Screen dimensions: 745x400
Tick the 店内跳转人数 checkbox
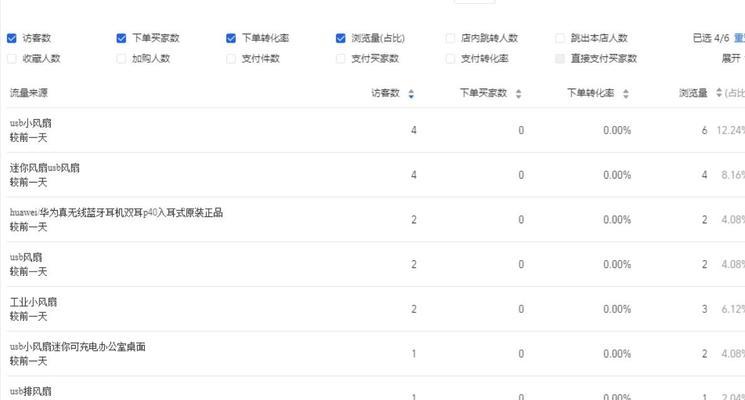[x=450, y=38]
